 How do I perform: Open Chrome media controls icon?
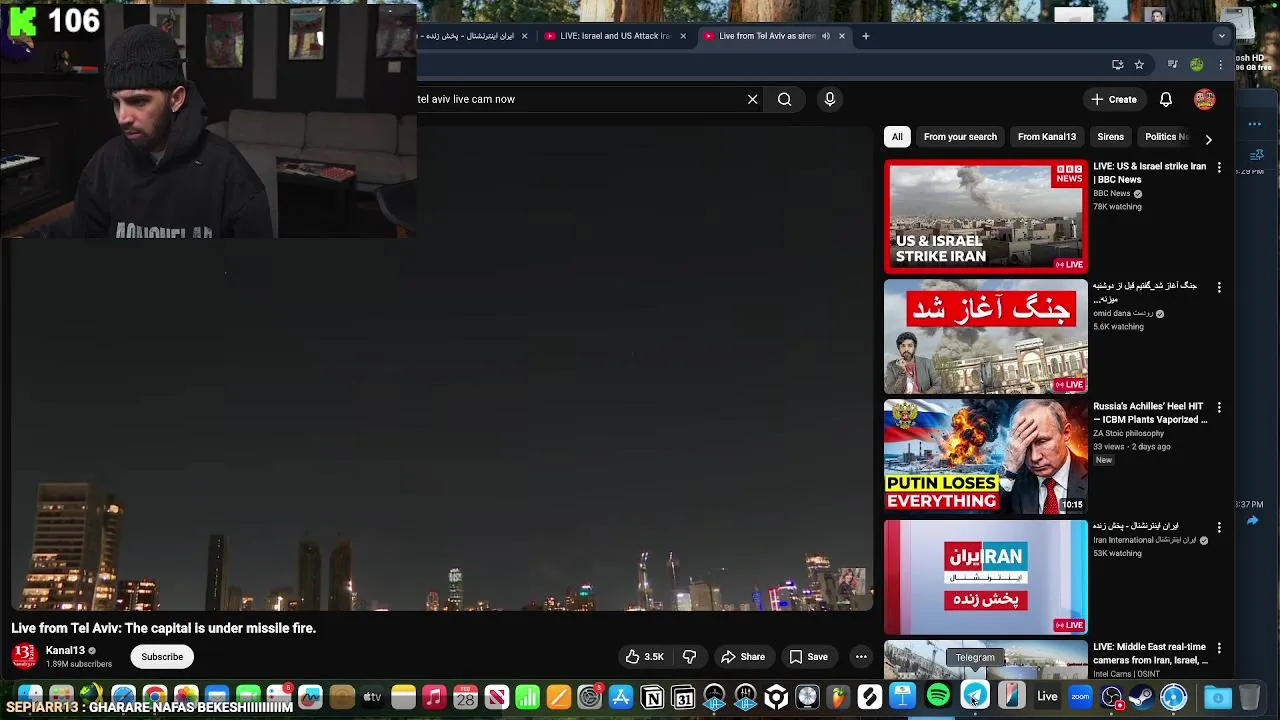(x=1172, y=64)
